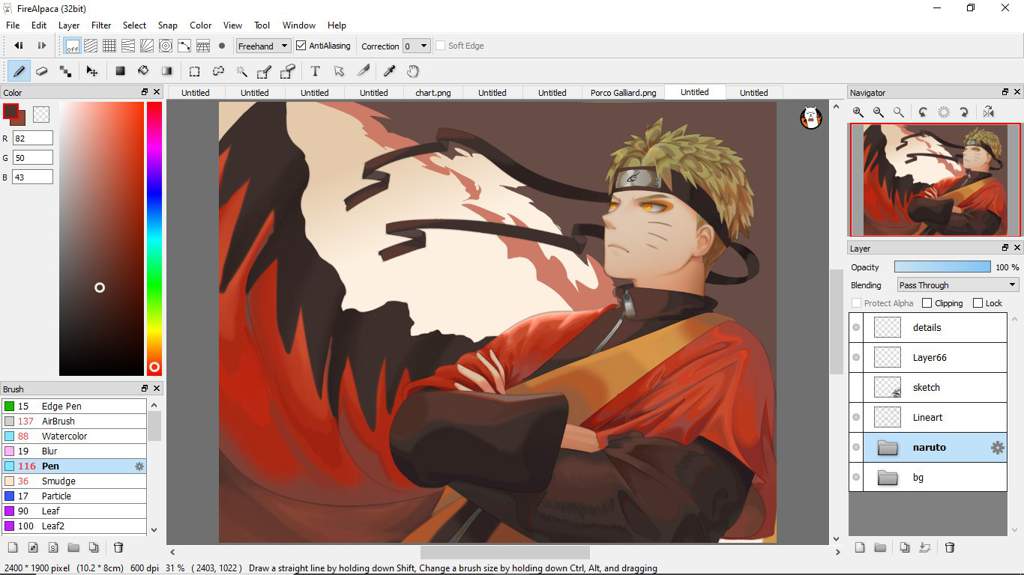Select the Gradient tool
The width and height of the screenshot is (1024, 575).
167,71
